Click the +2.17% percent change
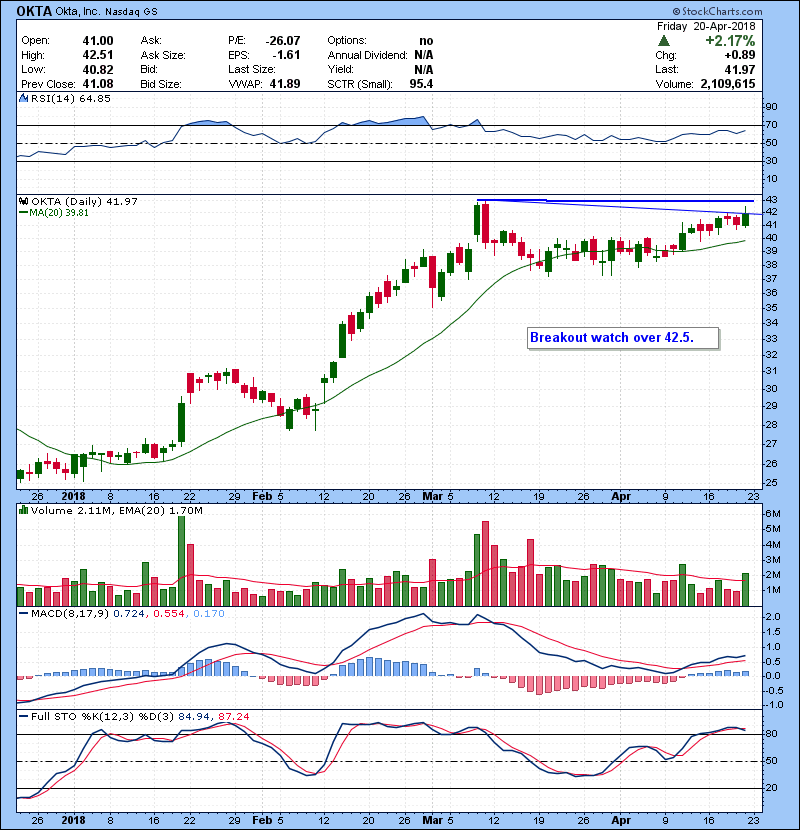This screenshot has height=830, width=800. [730, 41]
